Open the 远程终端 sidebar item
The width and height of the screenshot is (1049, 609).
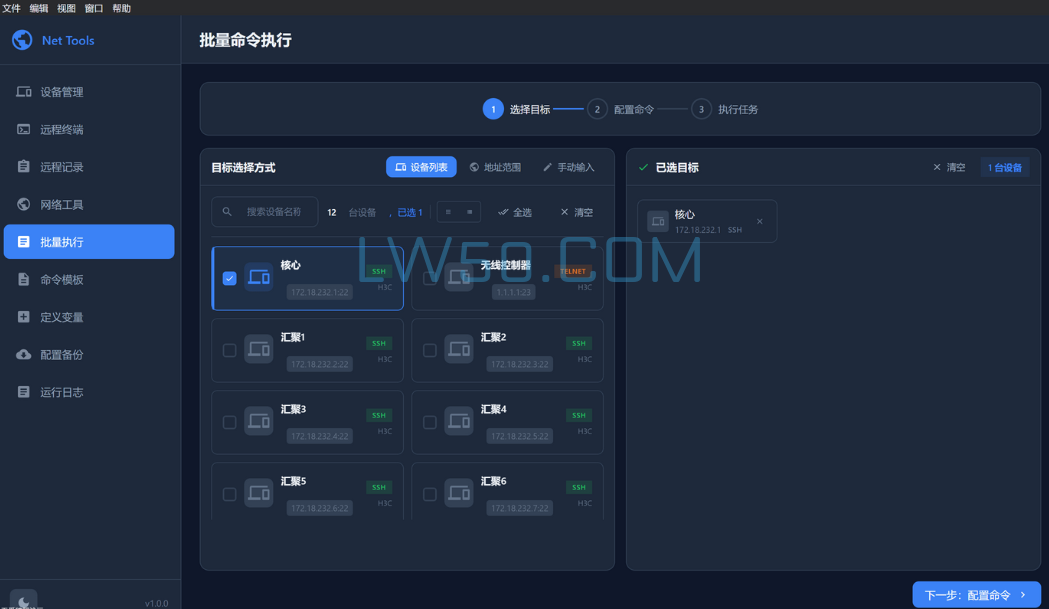[x=88, y=128]
